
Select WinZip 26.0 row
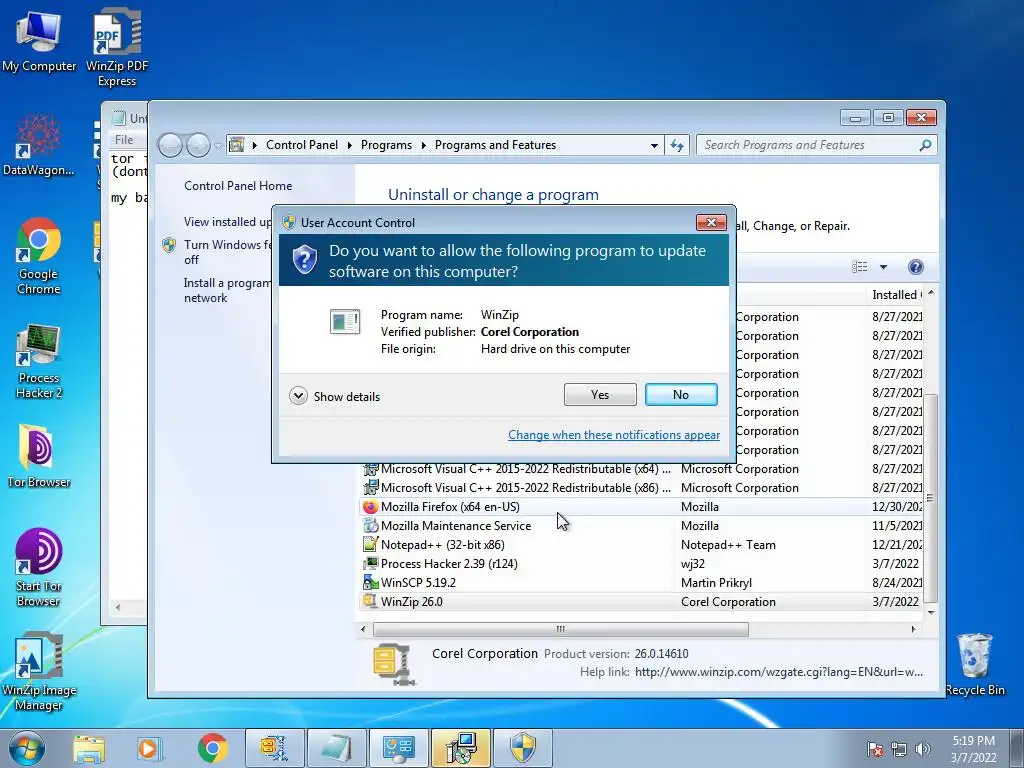tap(641, 601)
